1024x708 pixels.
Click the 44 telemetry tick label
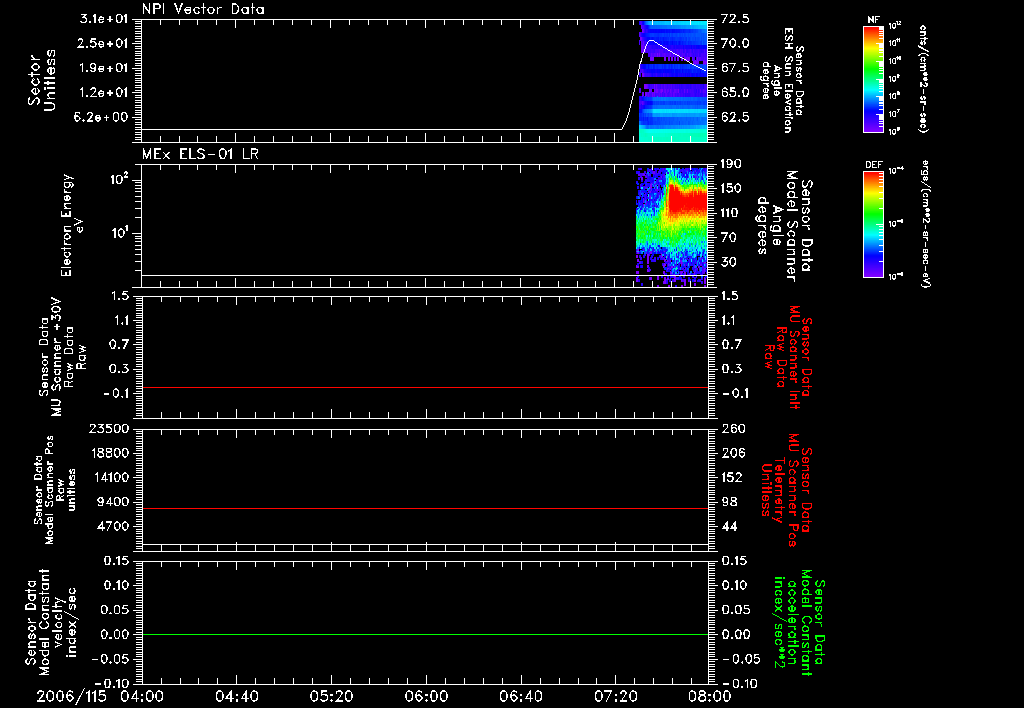pyautogui.click(x=729, y=526)
